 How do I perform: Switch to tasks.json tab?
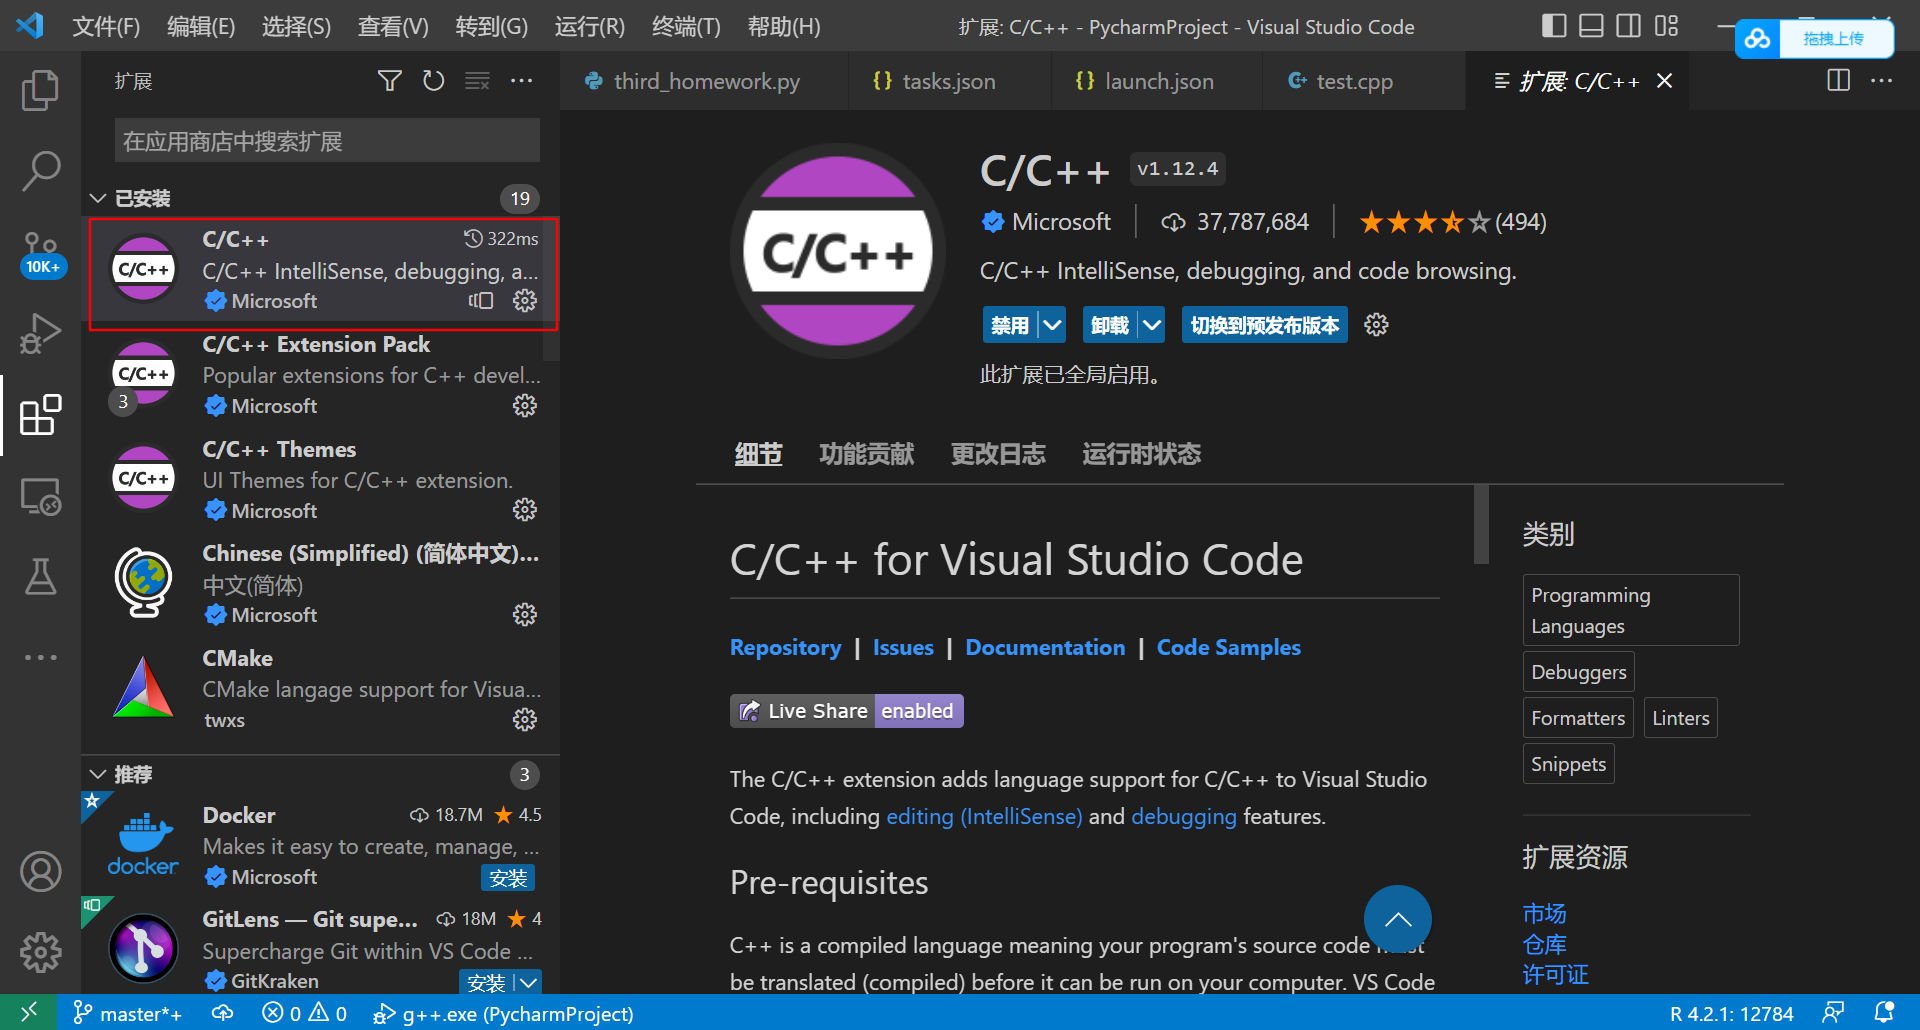tap(949, 81)
